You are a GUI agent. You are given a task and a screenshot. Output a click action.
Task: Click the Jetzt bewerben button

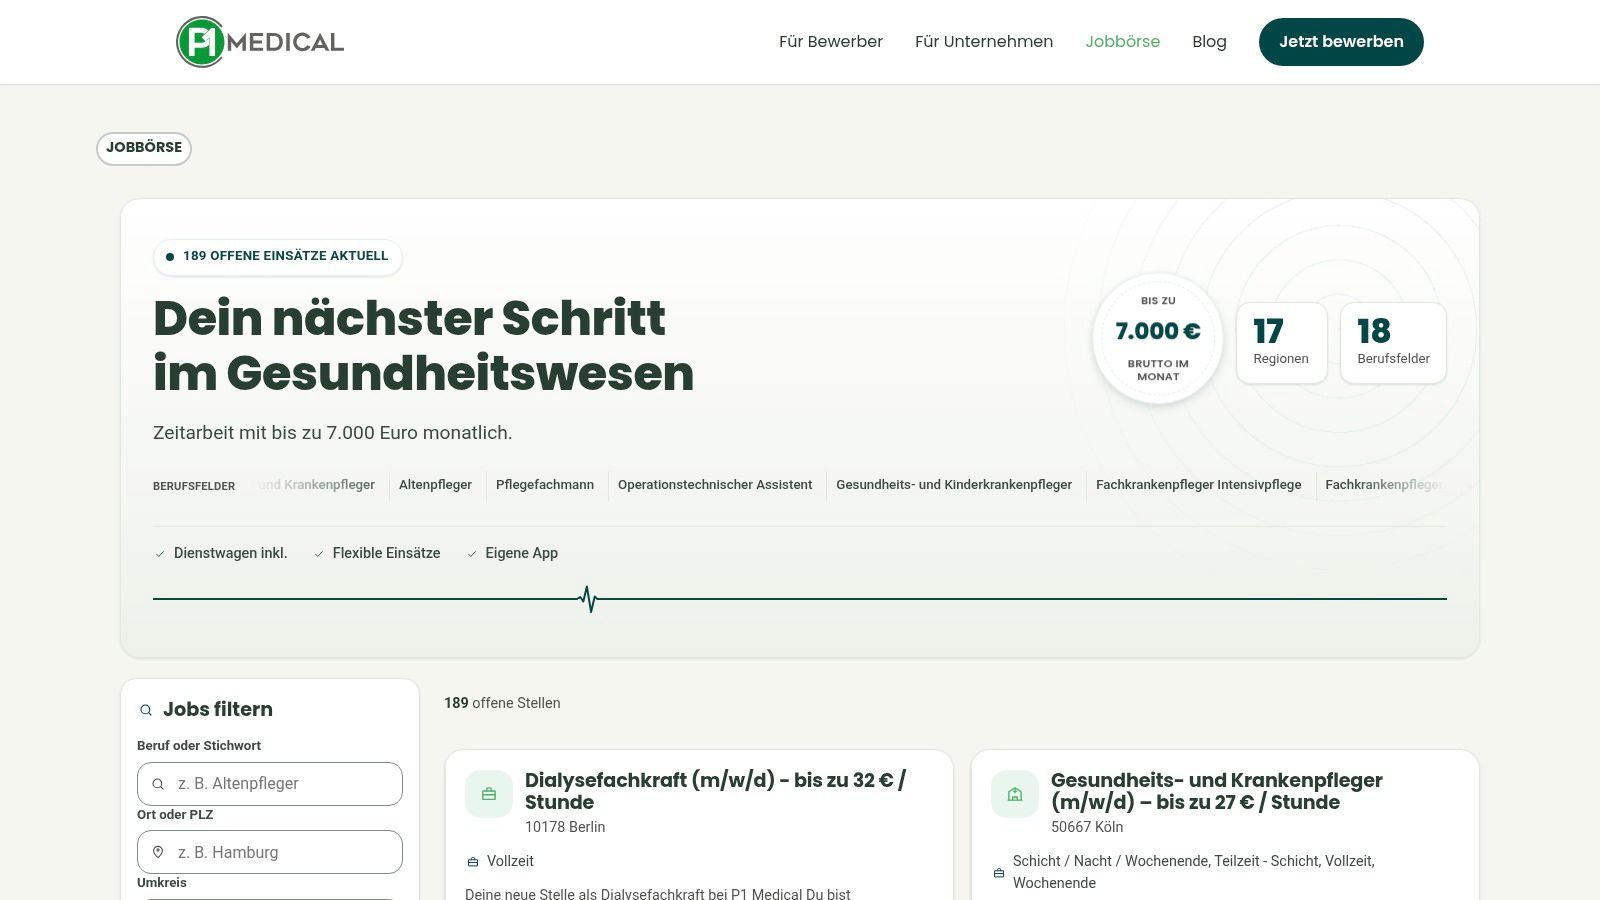(1341, 42)
